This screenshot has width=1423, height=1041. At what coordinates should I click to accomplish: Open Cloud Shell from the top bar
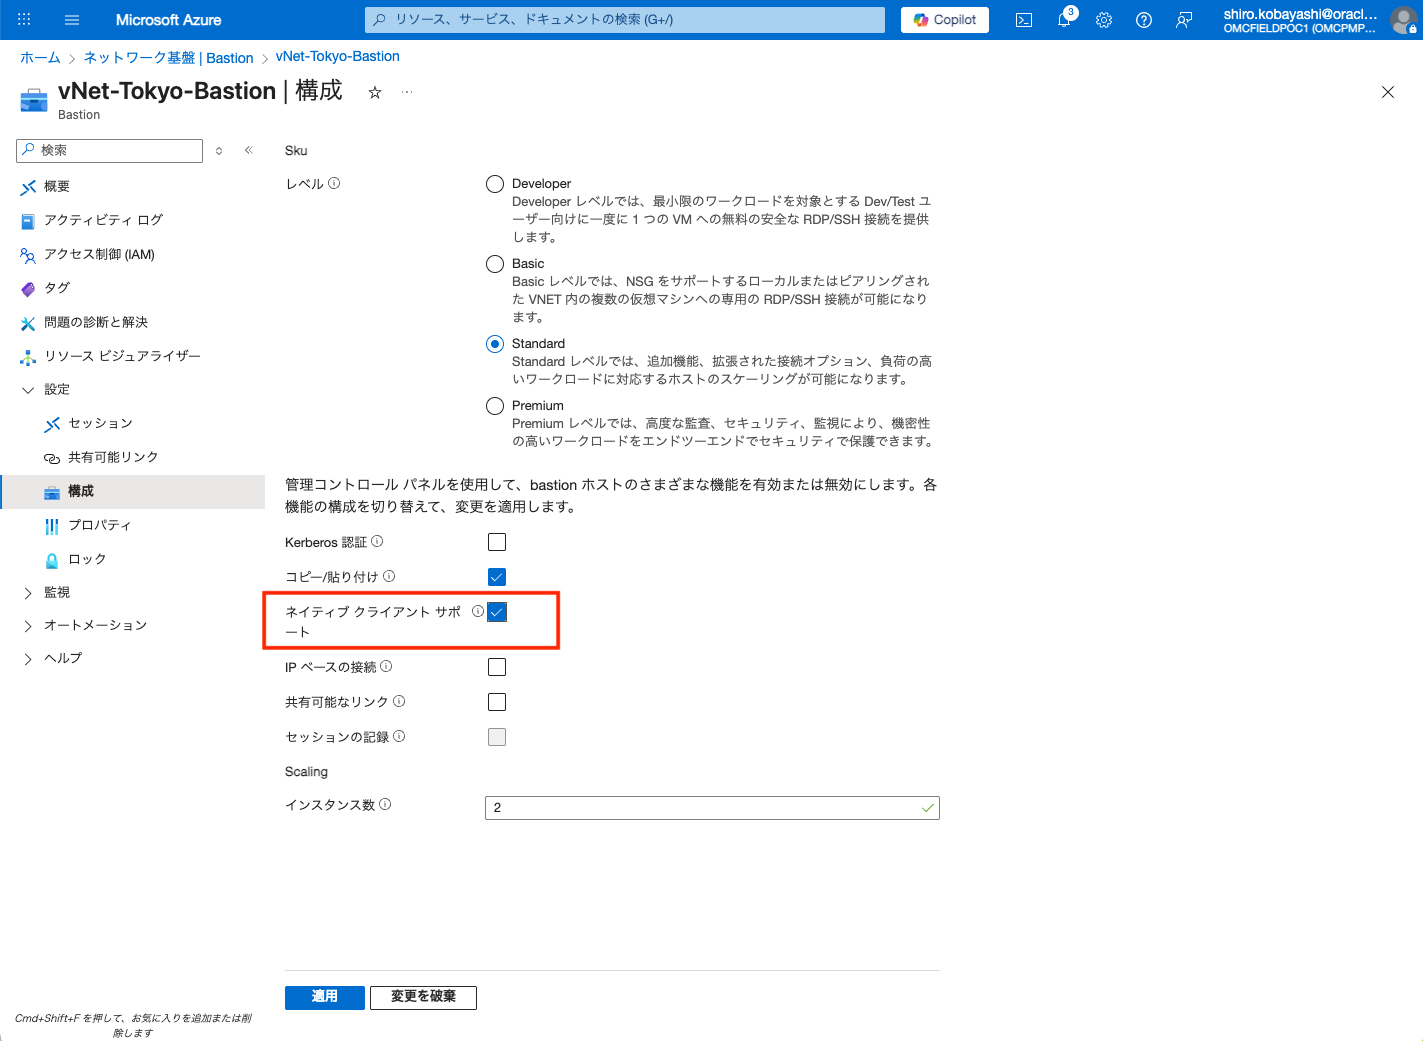[x=1023, y=19]
